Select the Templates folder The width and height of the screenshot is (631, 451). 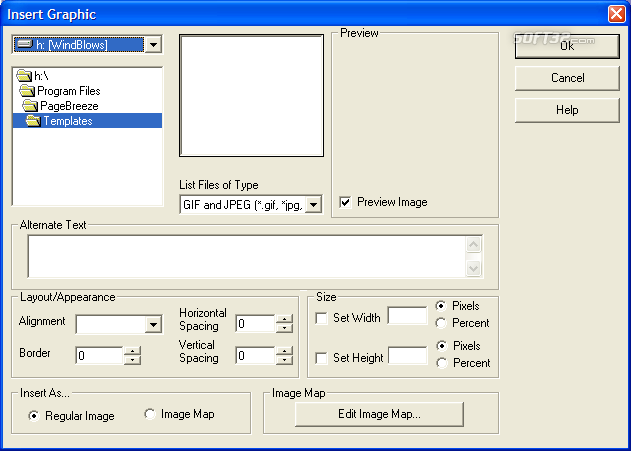click(x=87, y=121)
